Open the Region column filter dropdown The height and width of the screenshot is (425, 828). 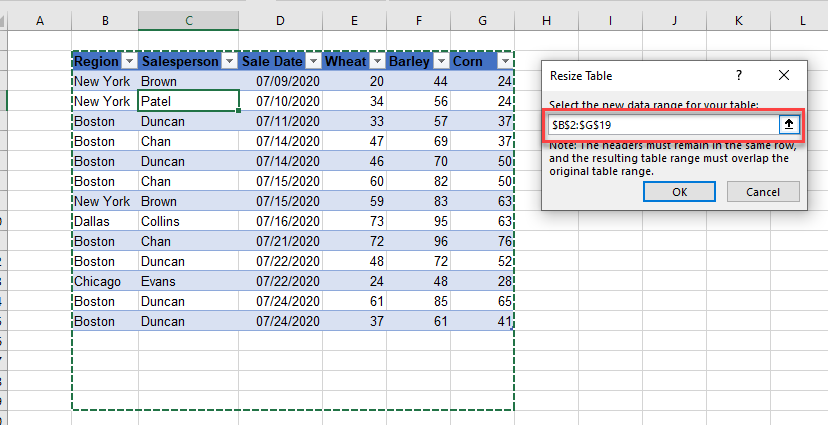(128, 61)
